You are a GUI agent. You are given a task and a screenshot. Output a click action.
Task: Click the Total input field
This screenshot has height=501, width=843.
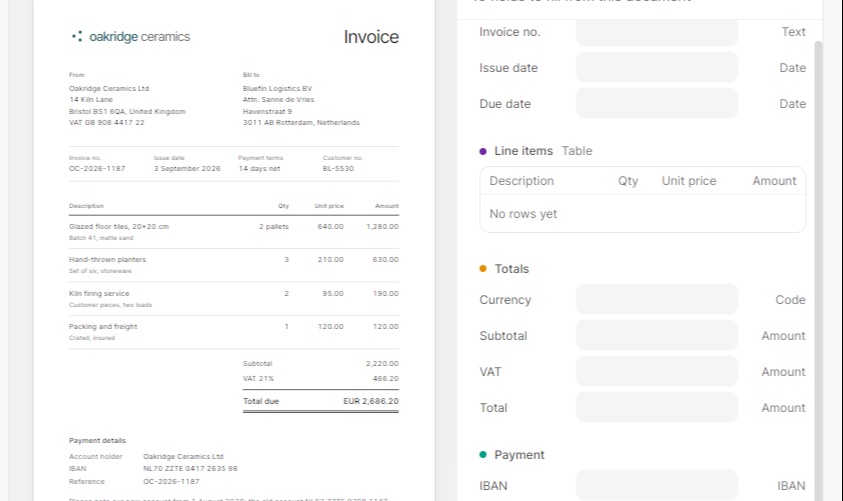click(x=656, y=407)
